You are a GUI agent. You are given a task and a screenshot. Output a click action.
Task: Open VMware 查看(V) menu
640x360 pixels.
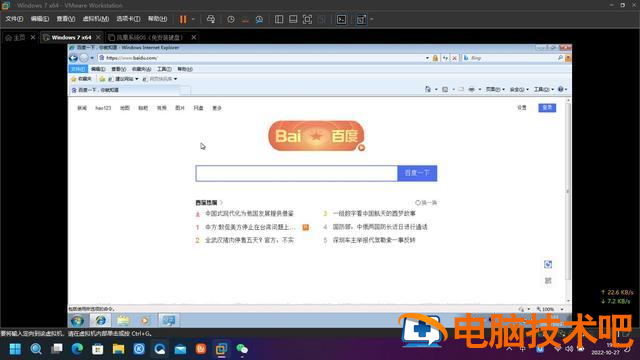tap(65, 19)
